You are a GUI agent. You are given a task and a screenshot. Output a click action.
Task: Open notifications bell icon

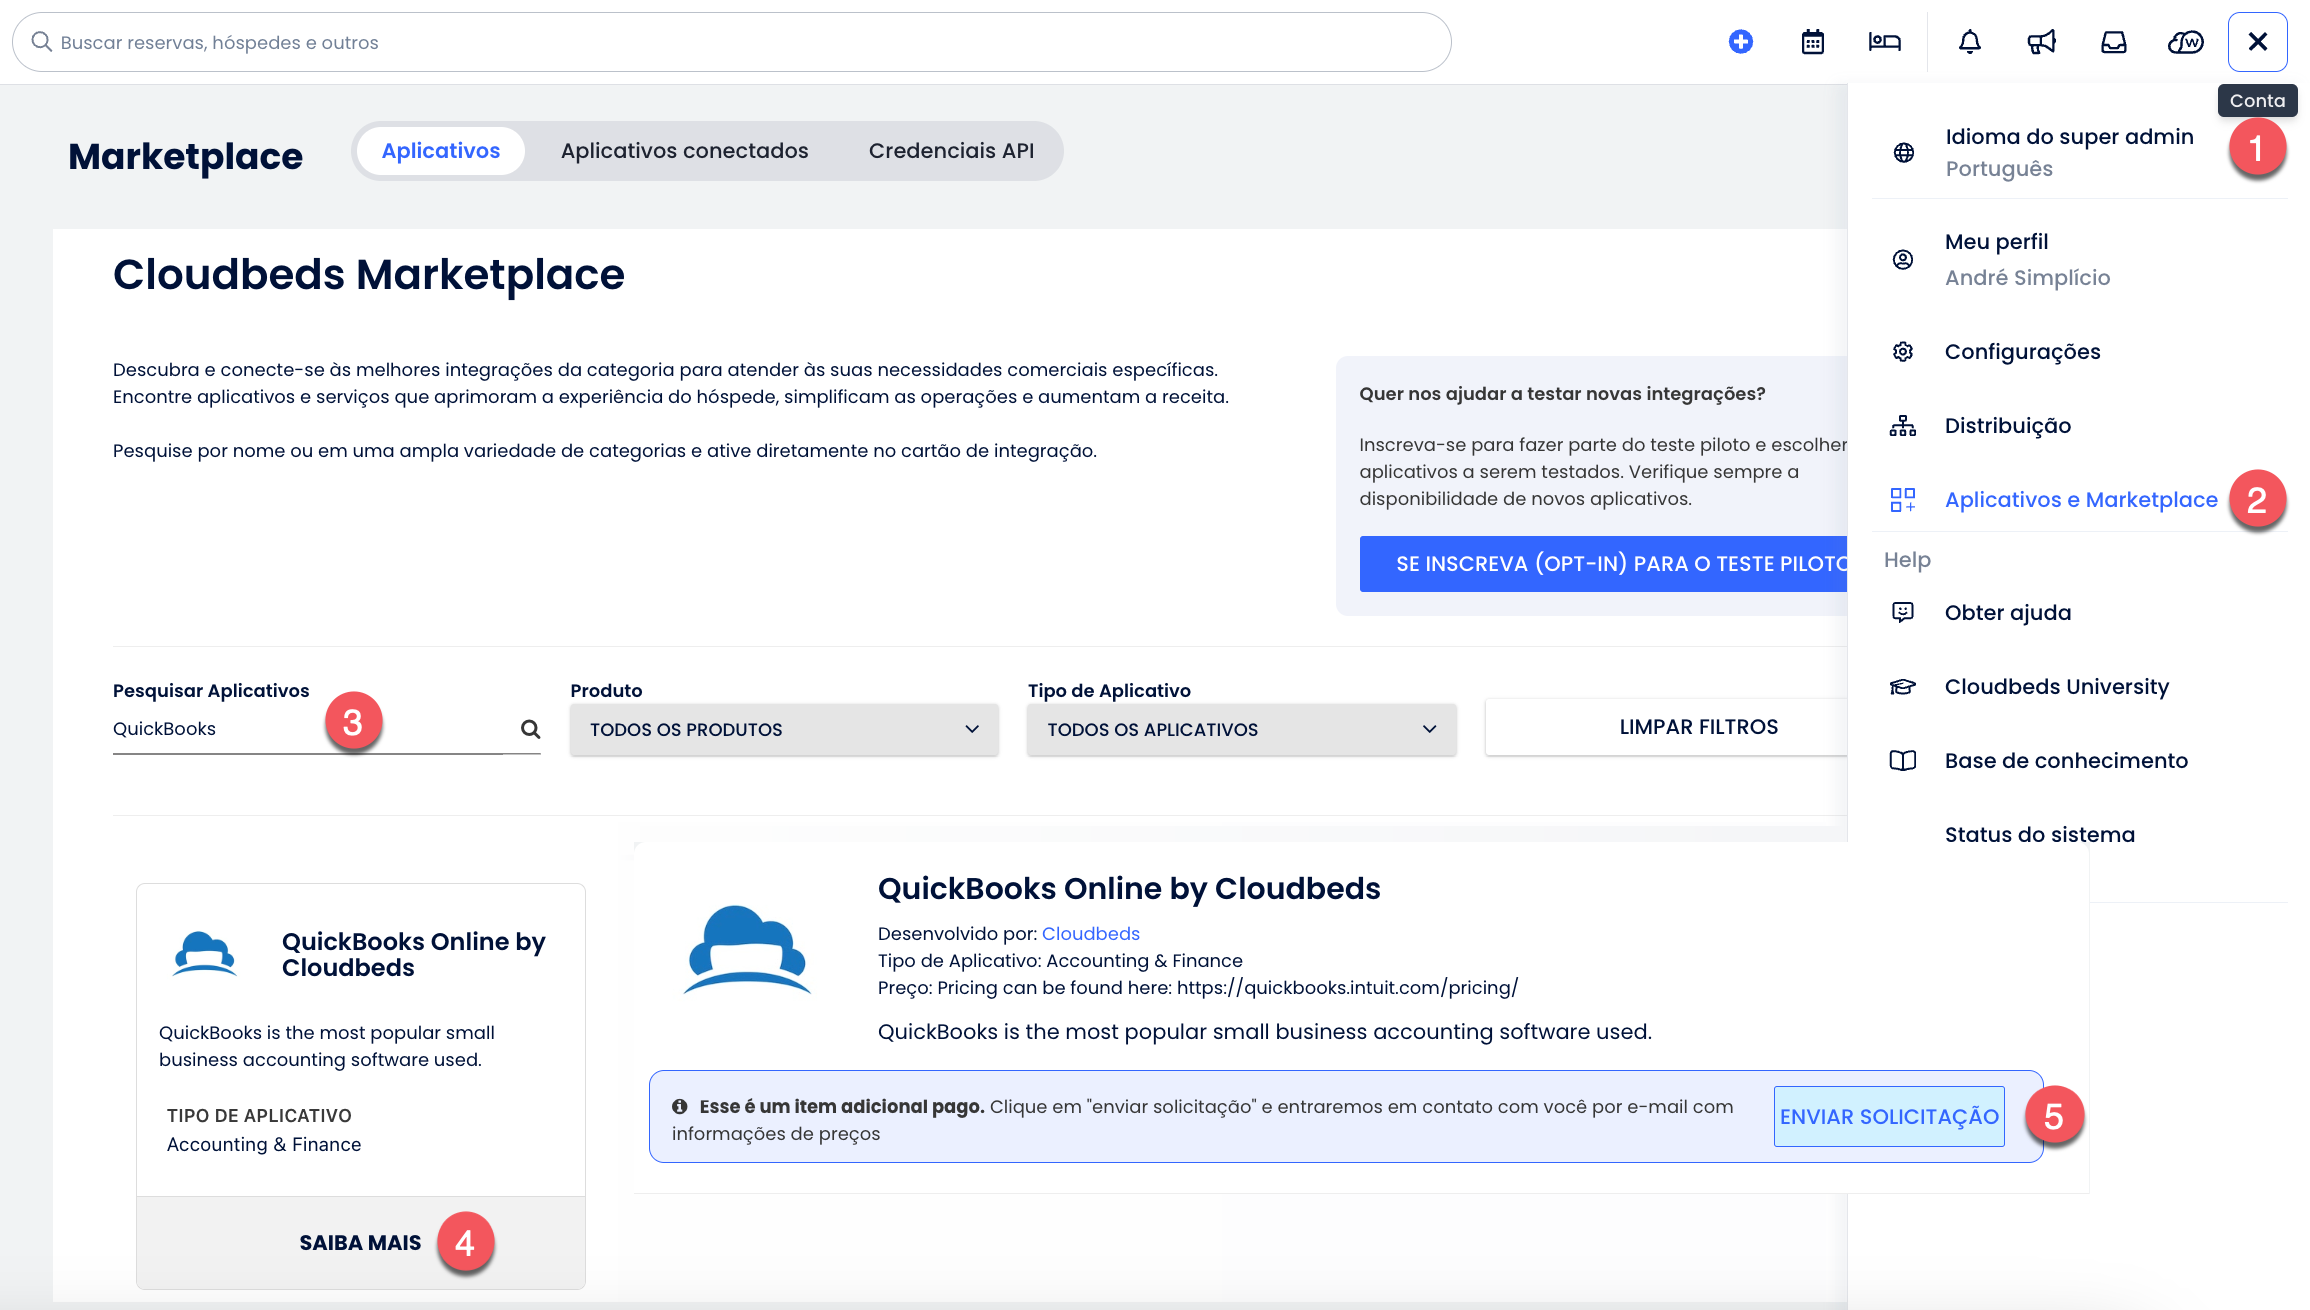(x=1969, y=42)
